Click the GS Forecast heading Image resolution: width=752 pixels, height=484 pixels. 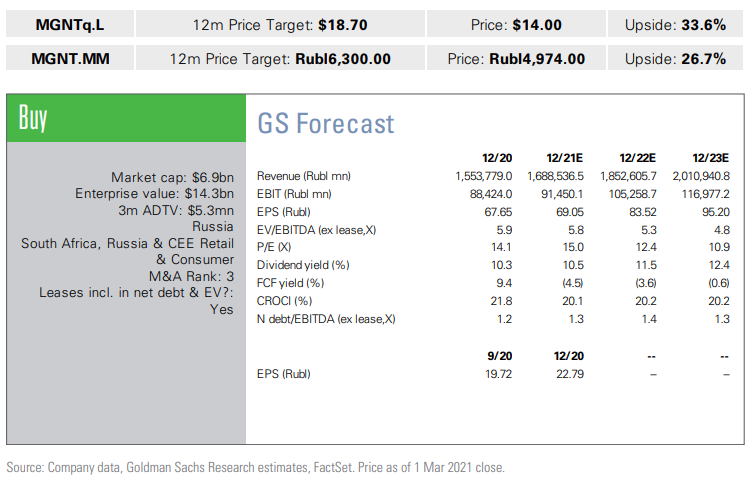pos(326,123)
